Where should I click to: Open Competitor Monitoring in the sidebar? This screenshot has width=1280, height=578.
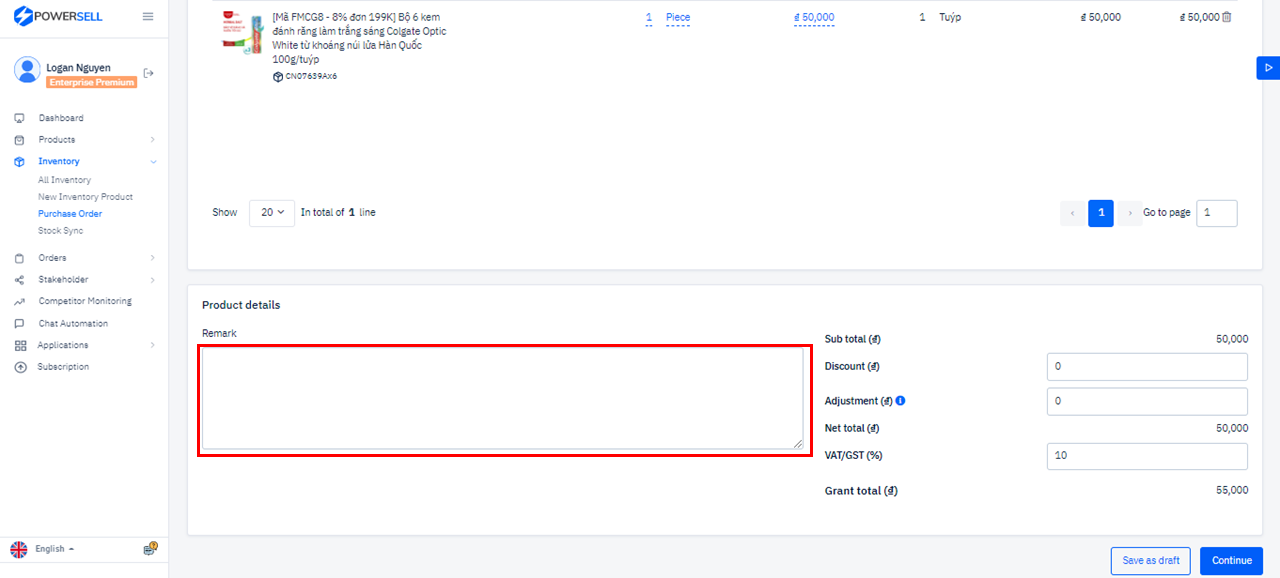pos(85,302)
